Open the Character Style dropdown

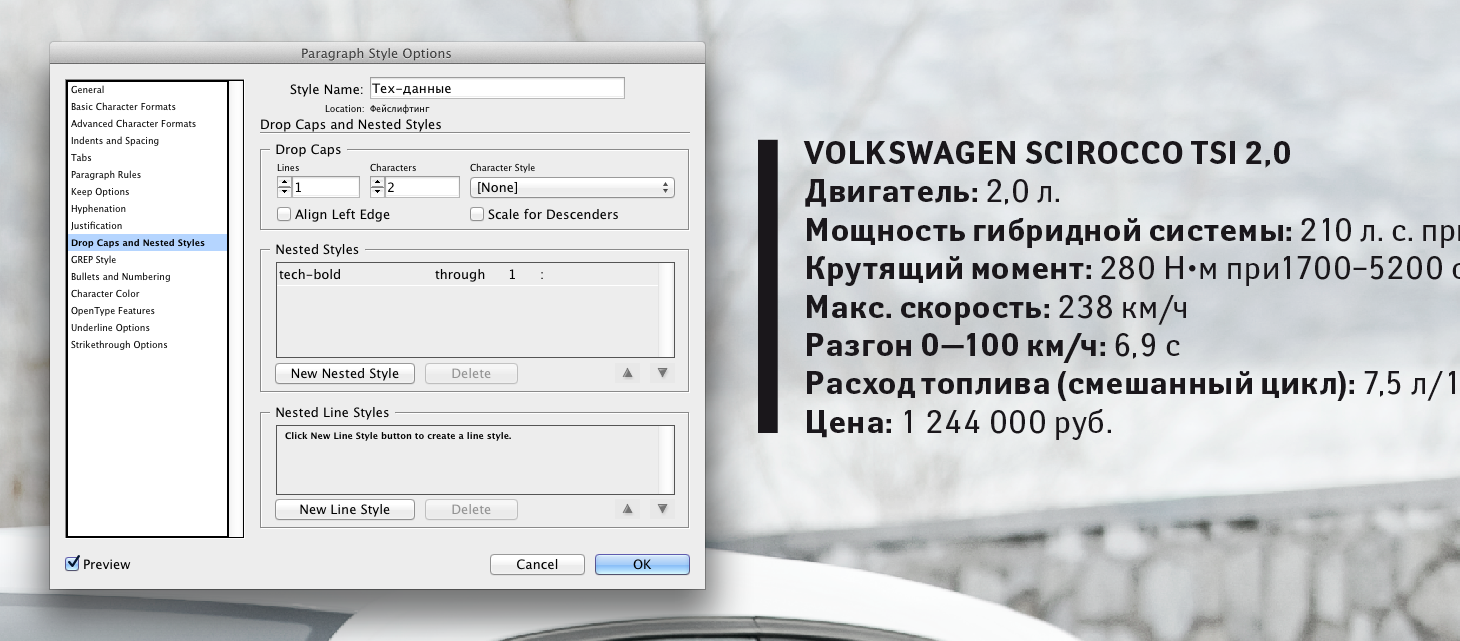(x=572, y=187)
